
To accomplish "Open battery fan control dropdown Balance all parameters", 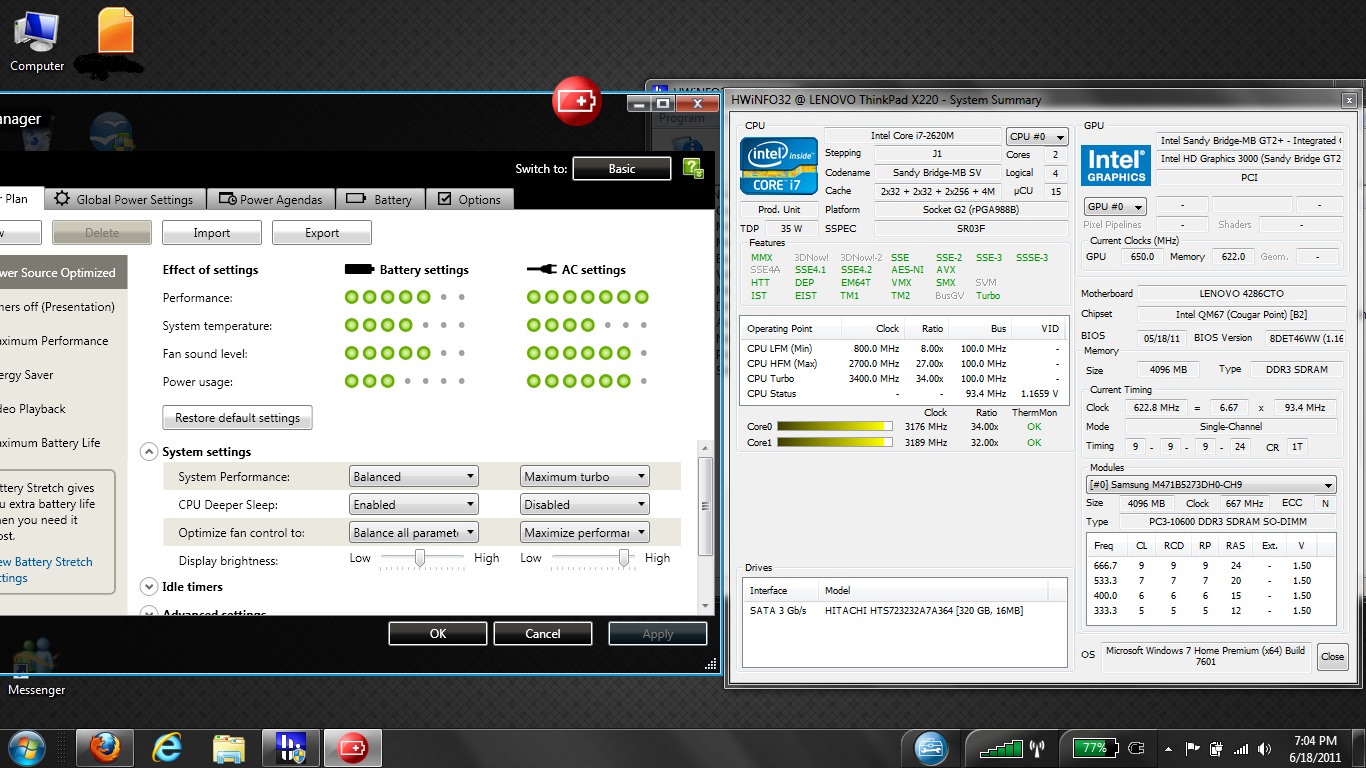I will [414, 533].
